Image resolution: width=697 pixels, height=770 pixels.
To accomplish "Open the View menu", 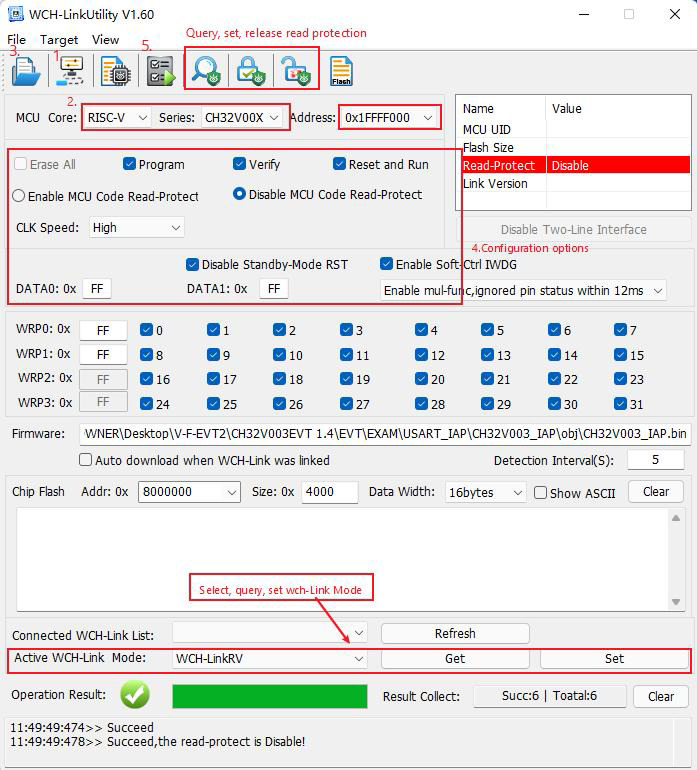I will coord(105,40).
